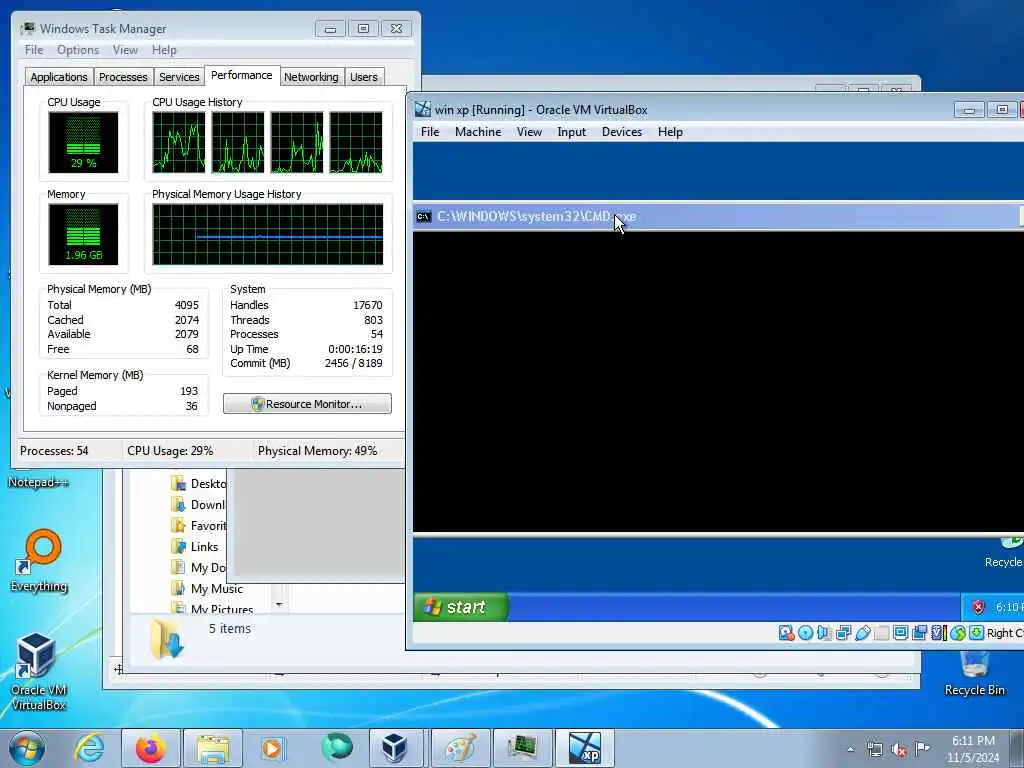The image size is (1024, 768).
Task: Click VirtualBox keyboard capture arrow icon
Action: point(976,632)
